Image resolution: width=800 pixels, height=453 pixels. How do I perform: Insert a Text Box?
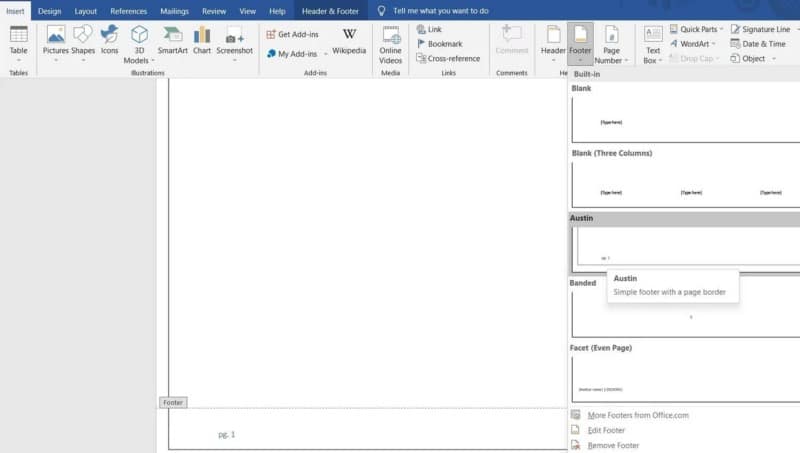click(x=653, y=44)
